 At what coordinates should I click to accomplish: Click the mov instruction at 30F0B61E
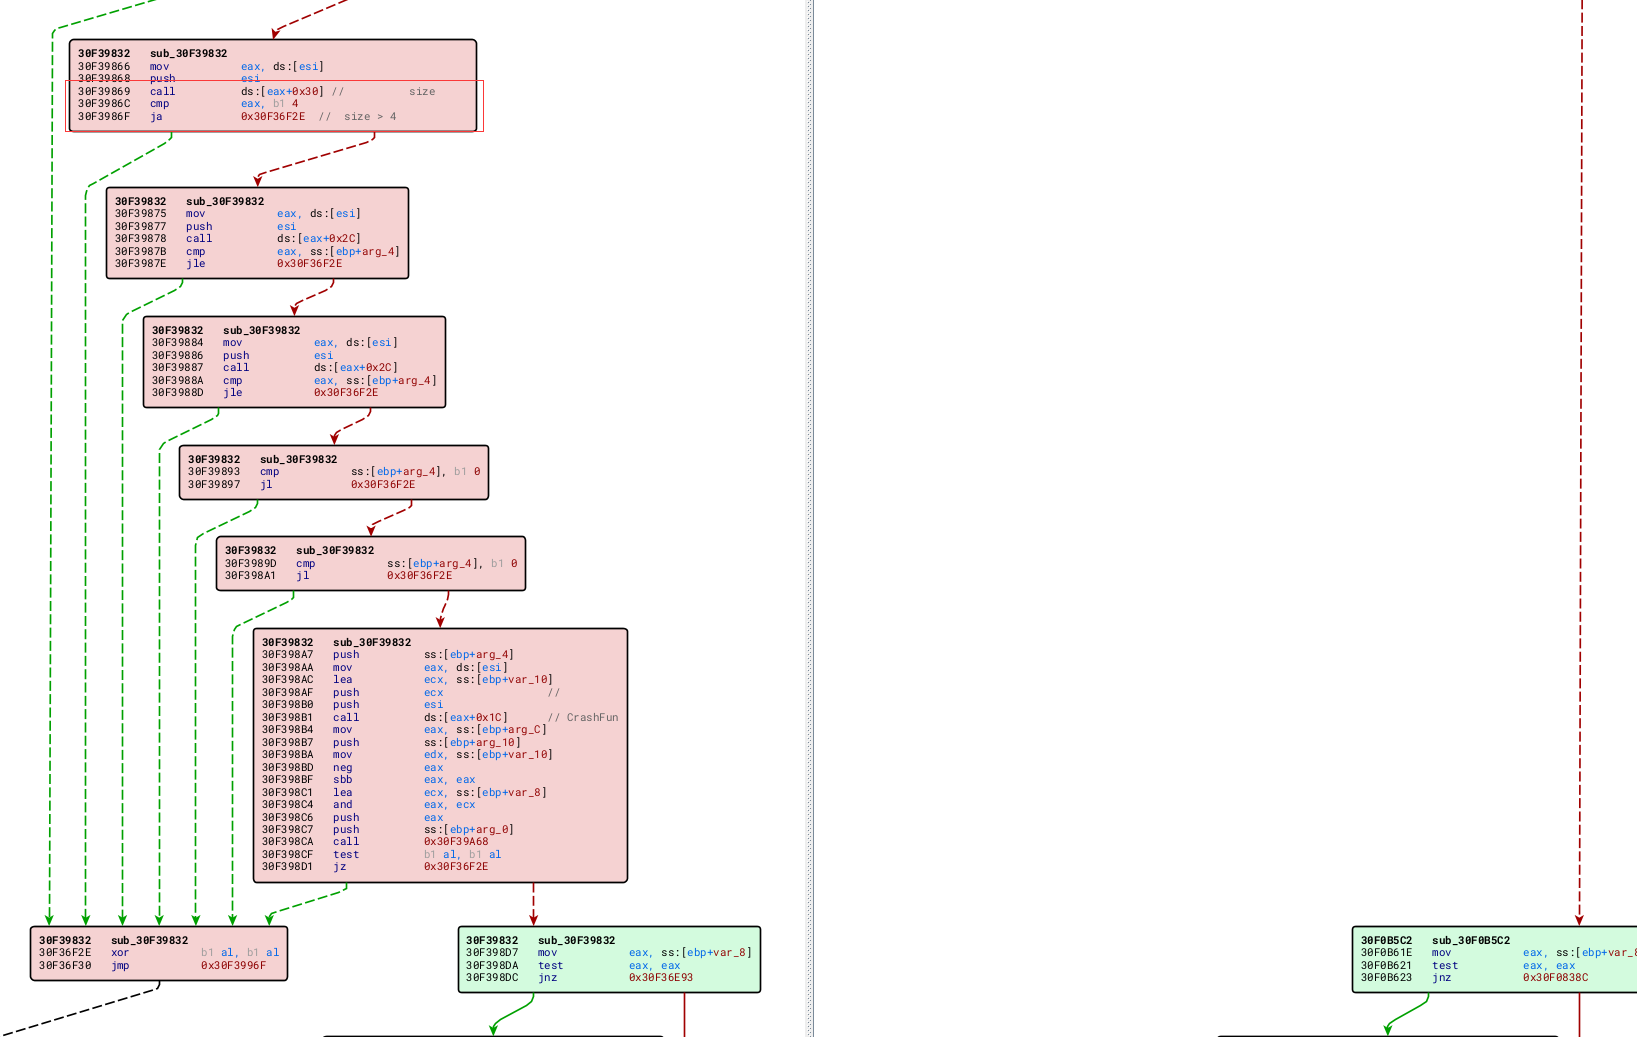(1498, 953)
